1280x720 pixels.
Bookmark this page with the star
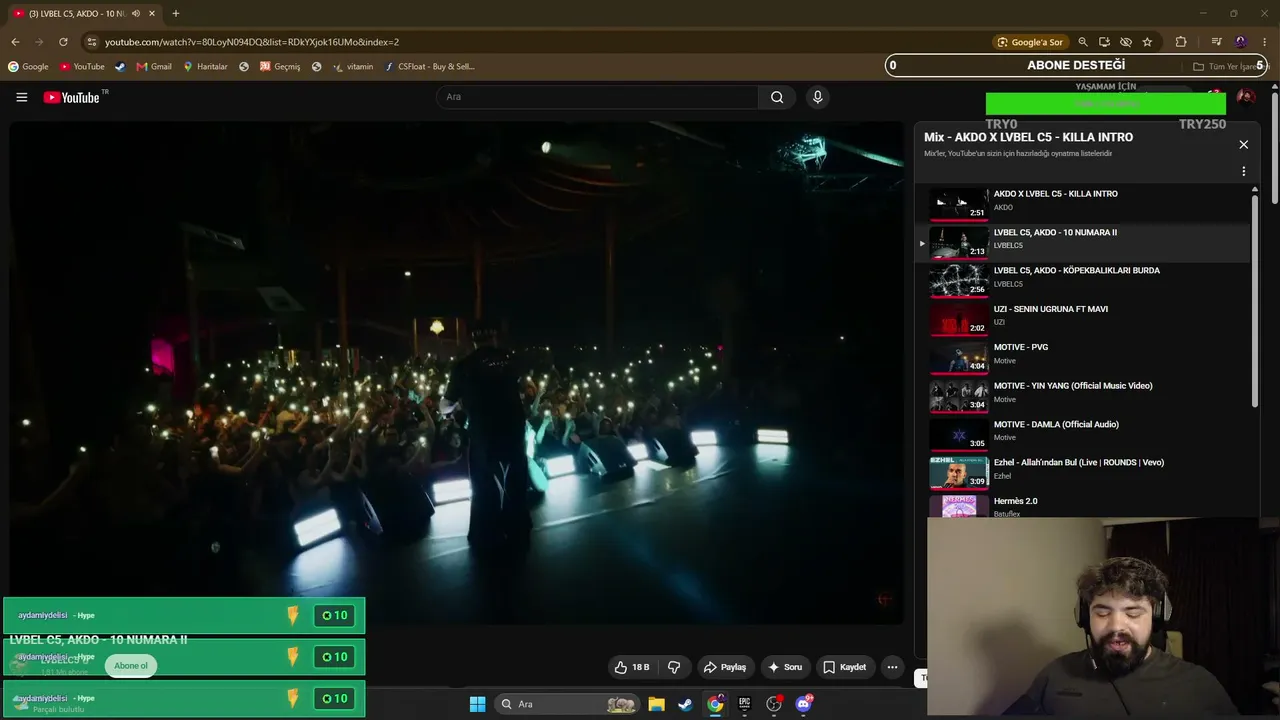pos(1147,42)
